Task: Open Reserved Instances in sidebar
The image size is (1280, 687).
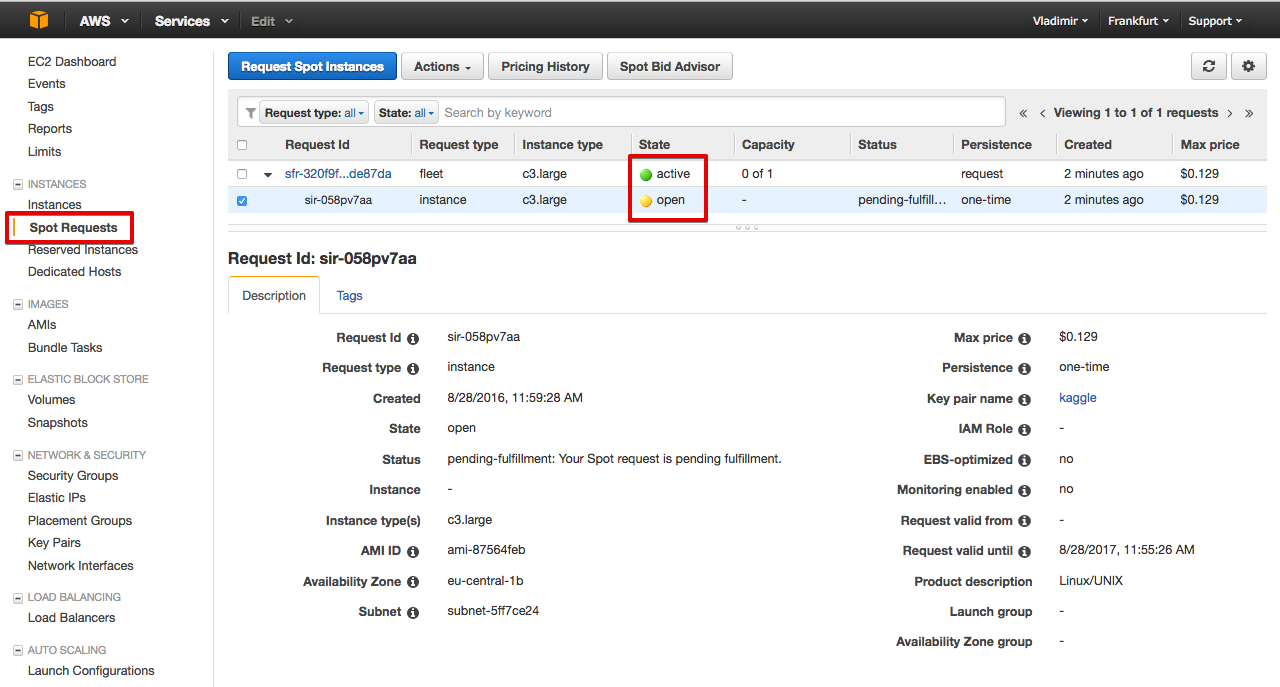Action: click(x=83, y=250)
